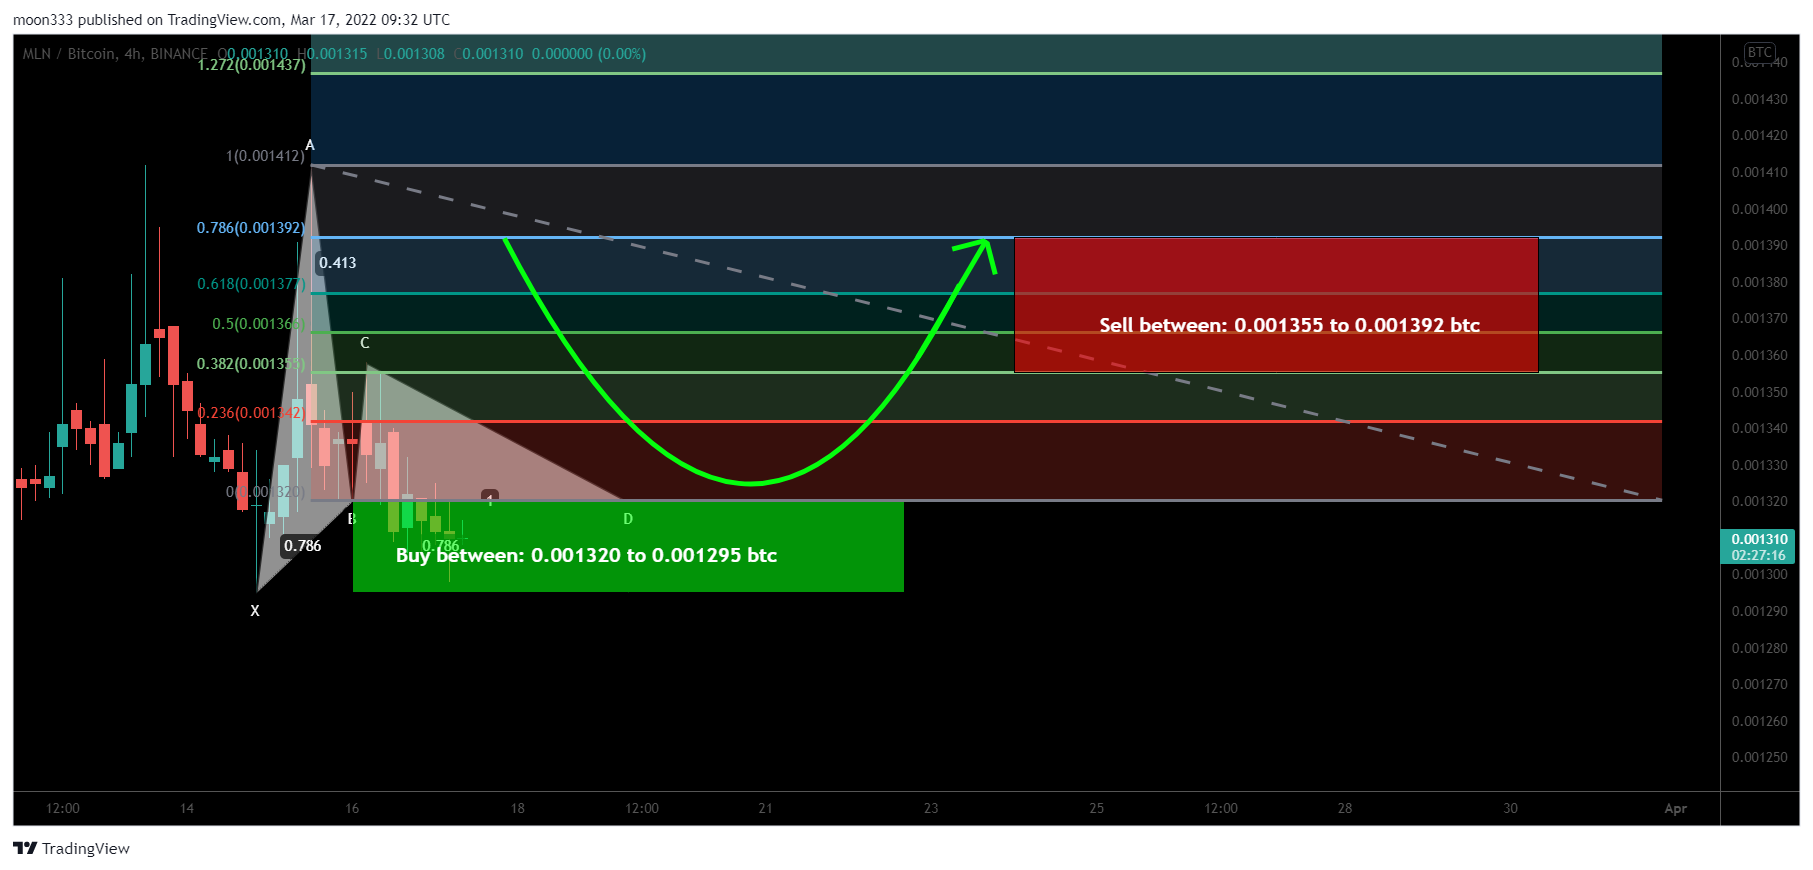Click the BTC currency badge on price axis
This screenshot has width=1813, height=870.
pos(1759,52)
